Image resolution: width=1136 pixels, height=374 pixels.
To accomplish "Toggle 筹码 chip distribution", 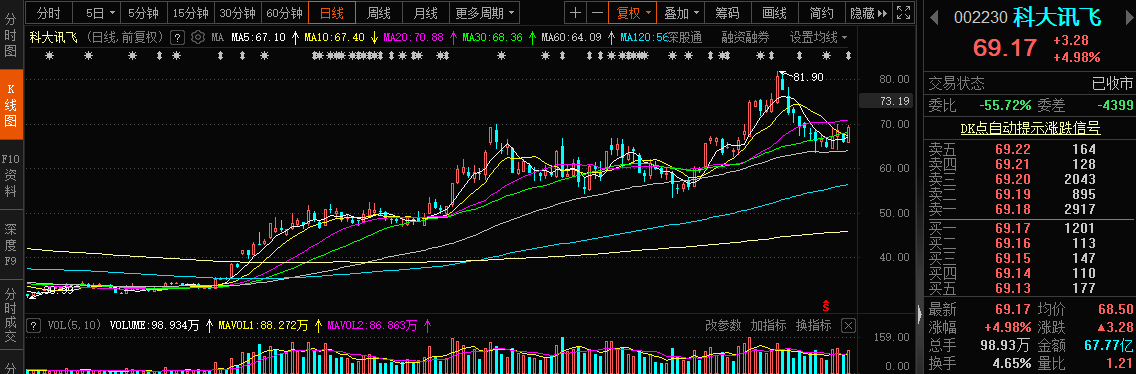I will click(727, 12).
